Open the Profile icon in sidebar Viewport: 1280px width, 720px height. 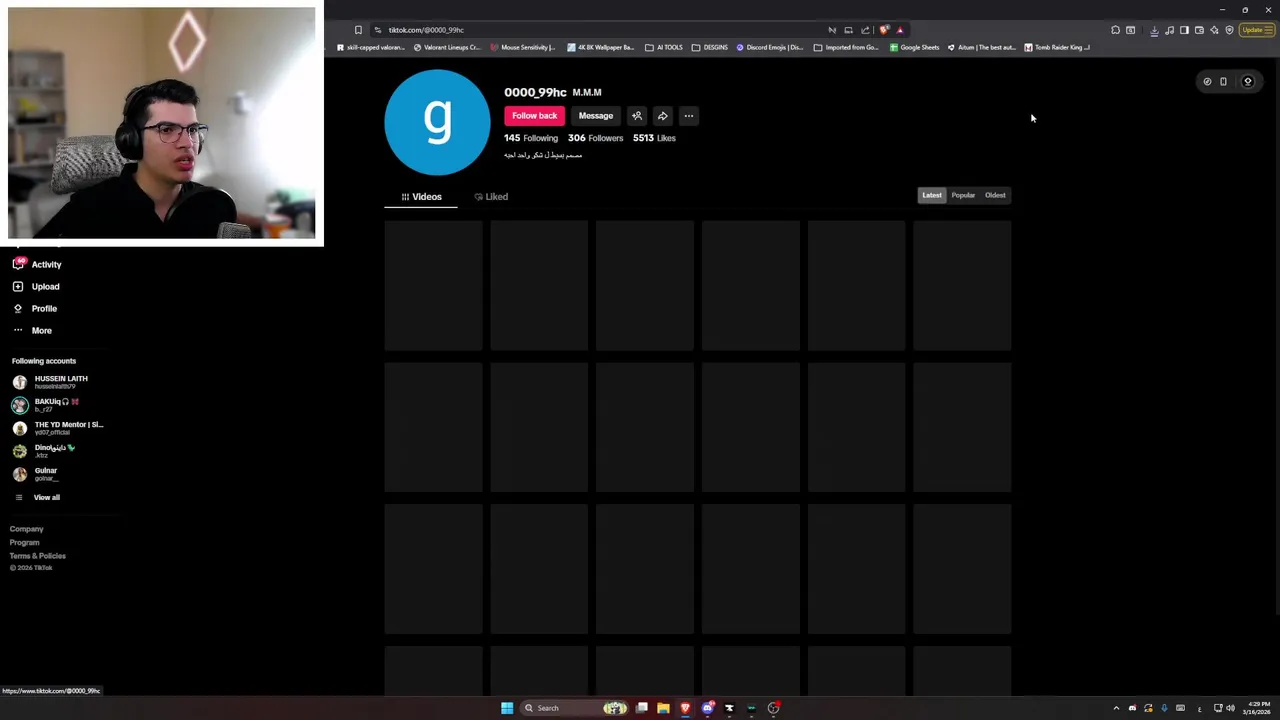(x=18, y=308)
